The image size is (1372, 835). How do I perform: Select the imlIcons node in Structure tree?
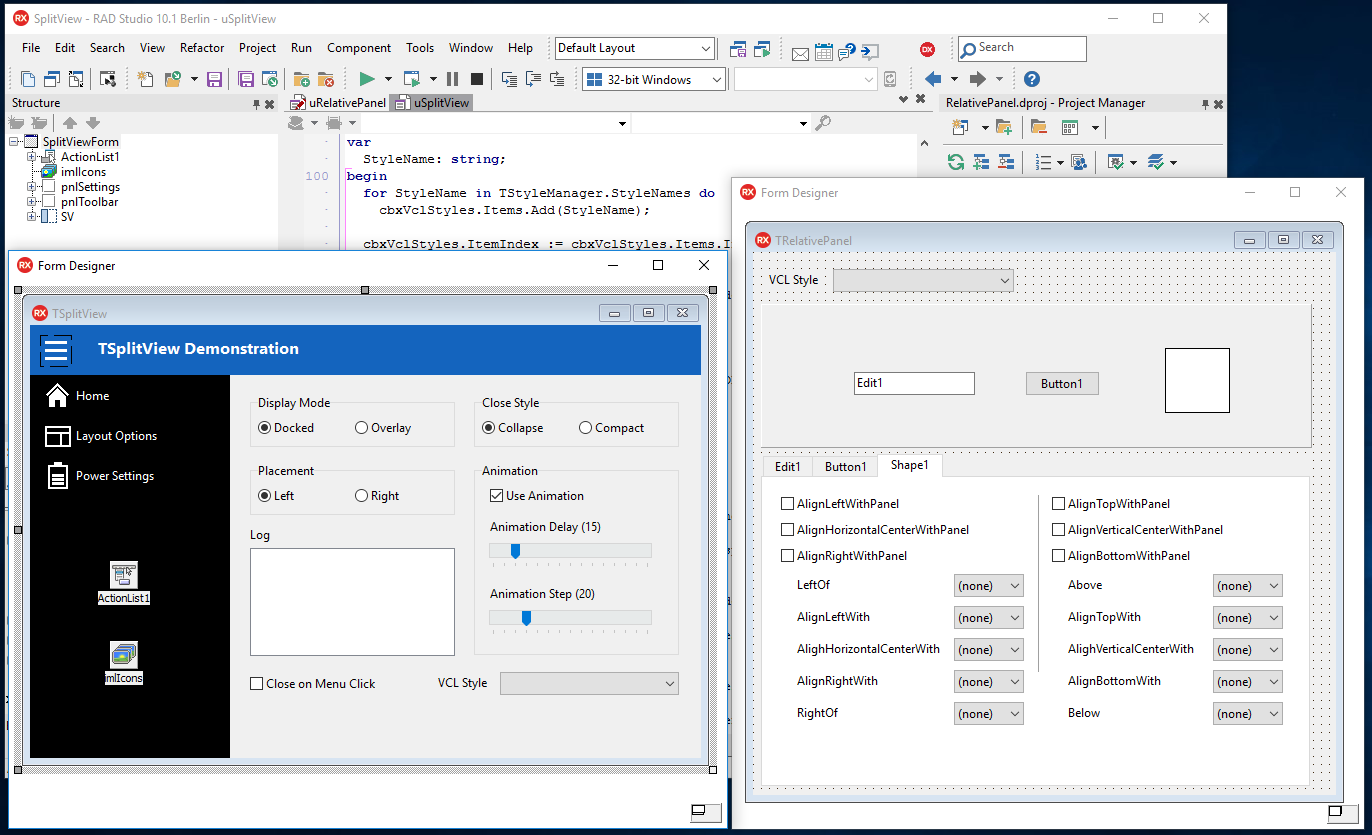pyautogui.click(x=83, y=172)
